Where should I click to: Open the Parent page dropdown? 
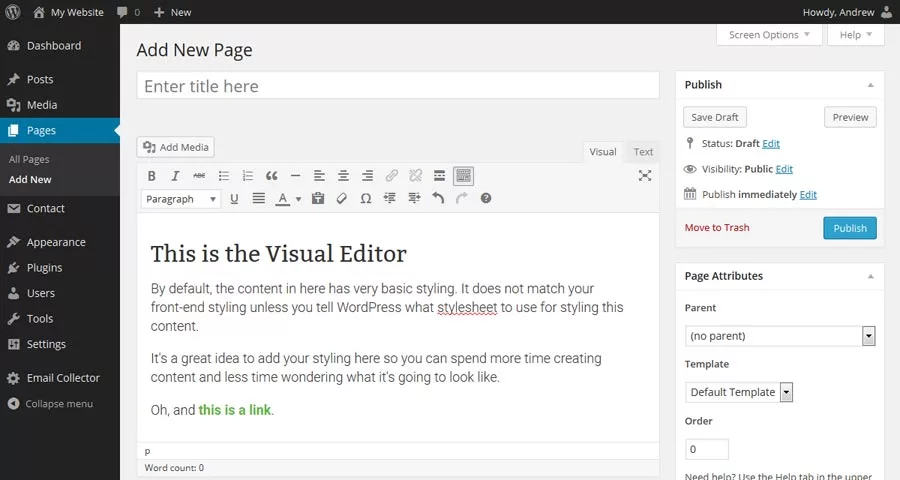point(780,336)
